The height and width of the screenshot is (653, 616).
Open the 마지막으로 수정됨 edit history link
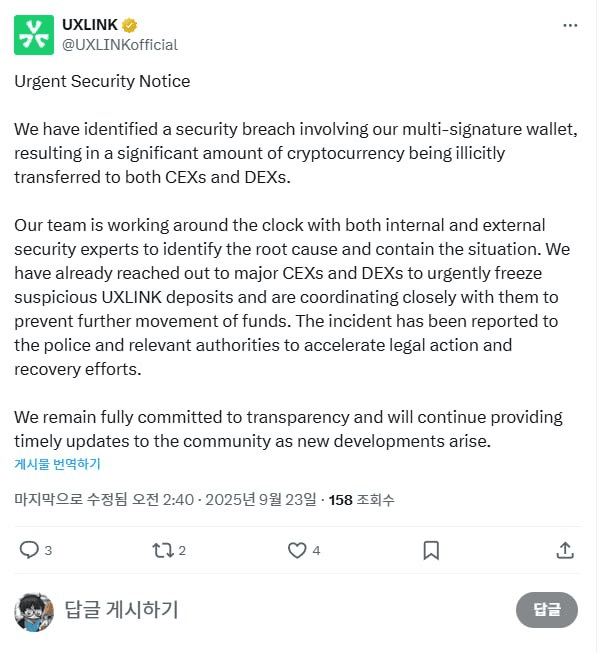70,499
